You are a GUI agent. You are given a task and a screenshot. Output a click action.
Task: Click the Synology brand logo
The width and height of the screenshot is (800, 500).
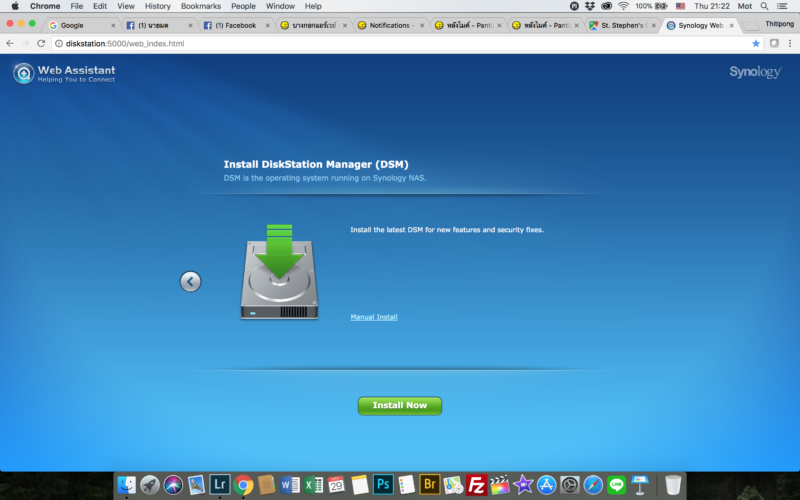tap(755, 72)
